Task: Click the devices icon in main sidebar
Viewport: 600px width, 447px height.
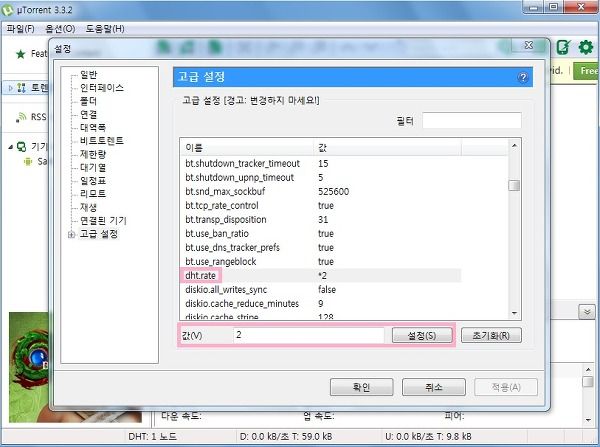Action: point(22,147)
